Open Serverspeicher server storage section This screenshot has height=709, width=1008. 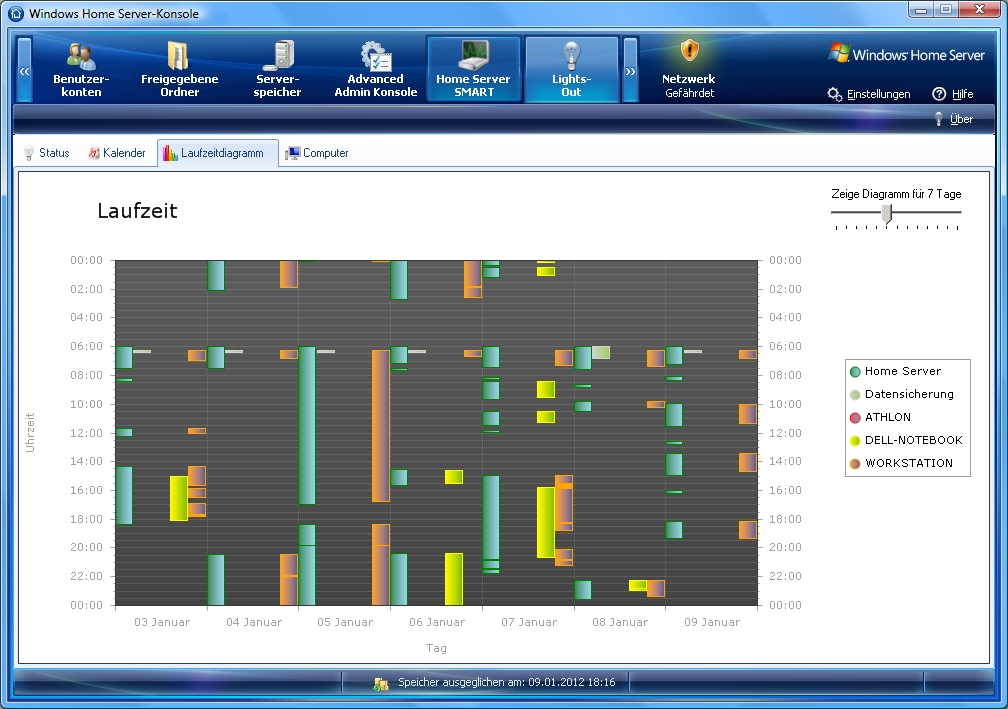tap(277, 69)
